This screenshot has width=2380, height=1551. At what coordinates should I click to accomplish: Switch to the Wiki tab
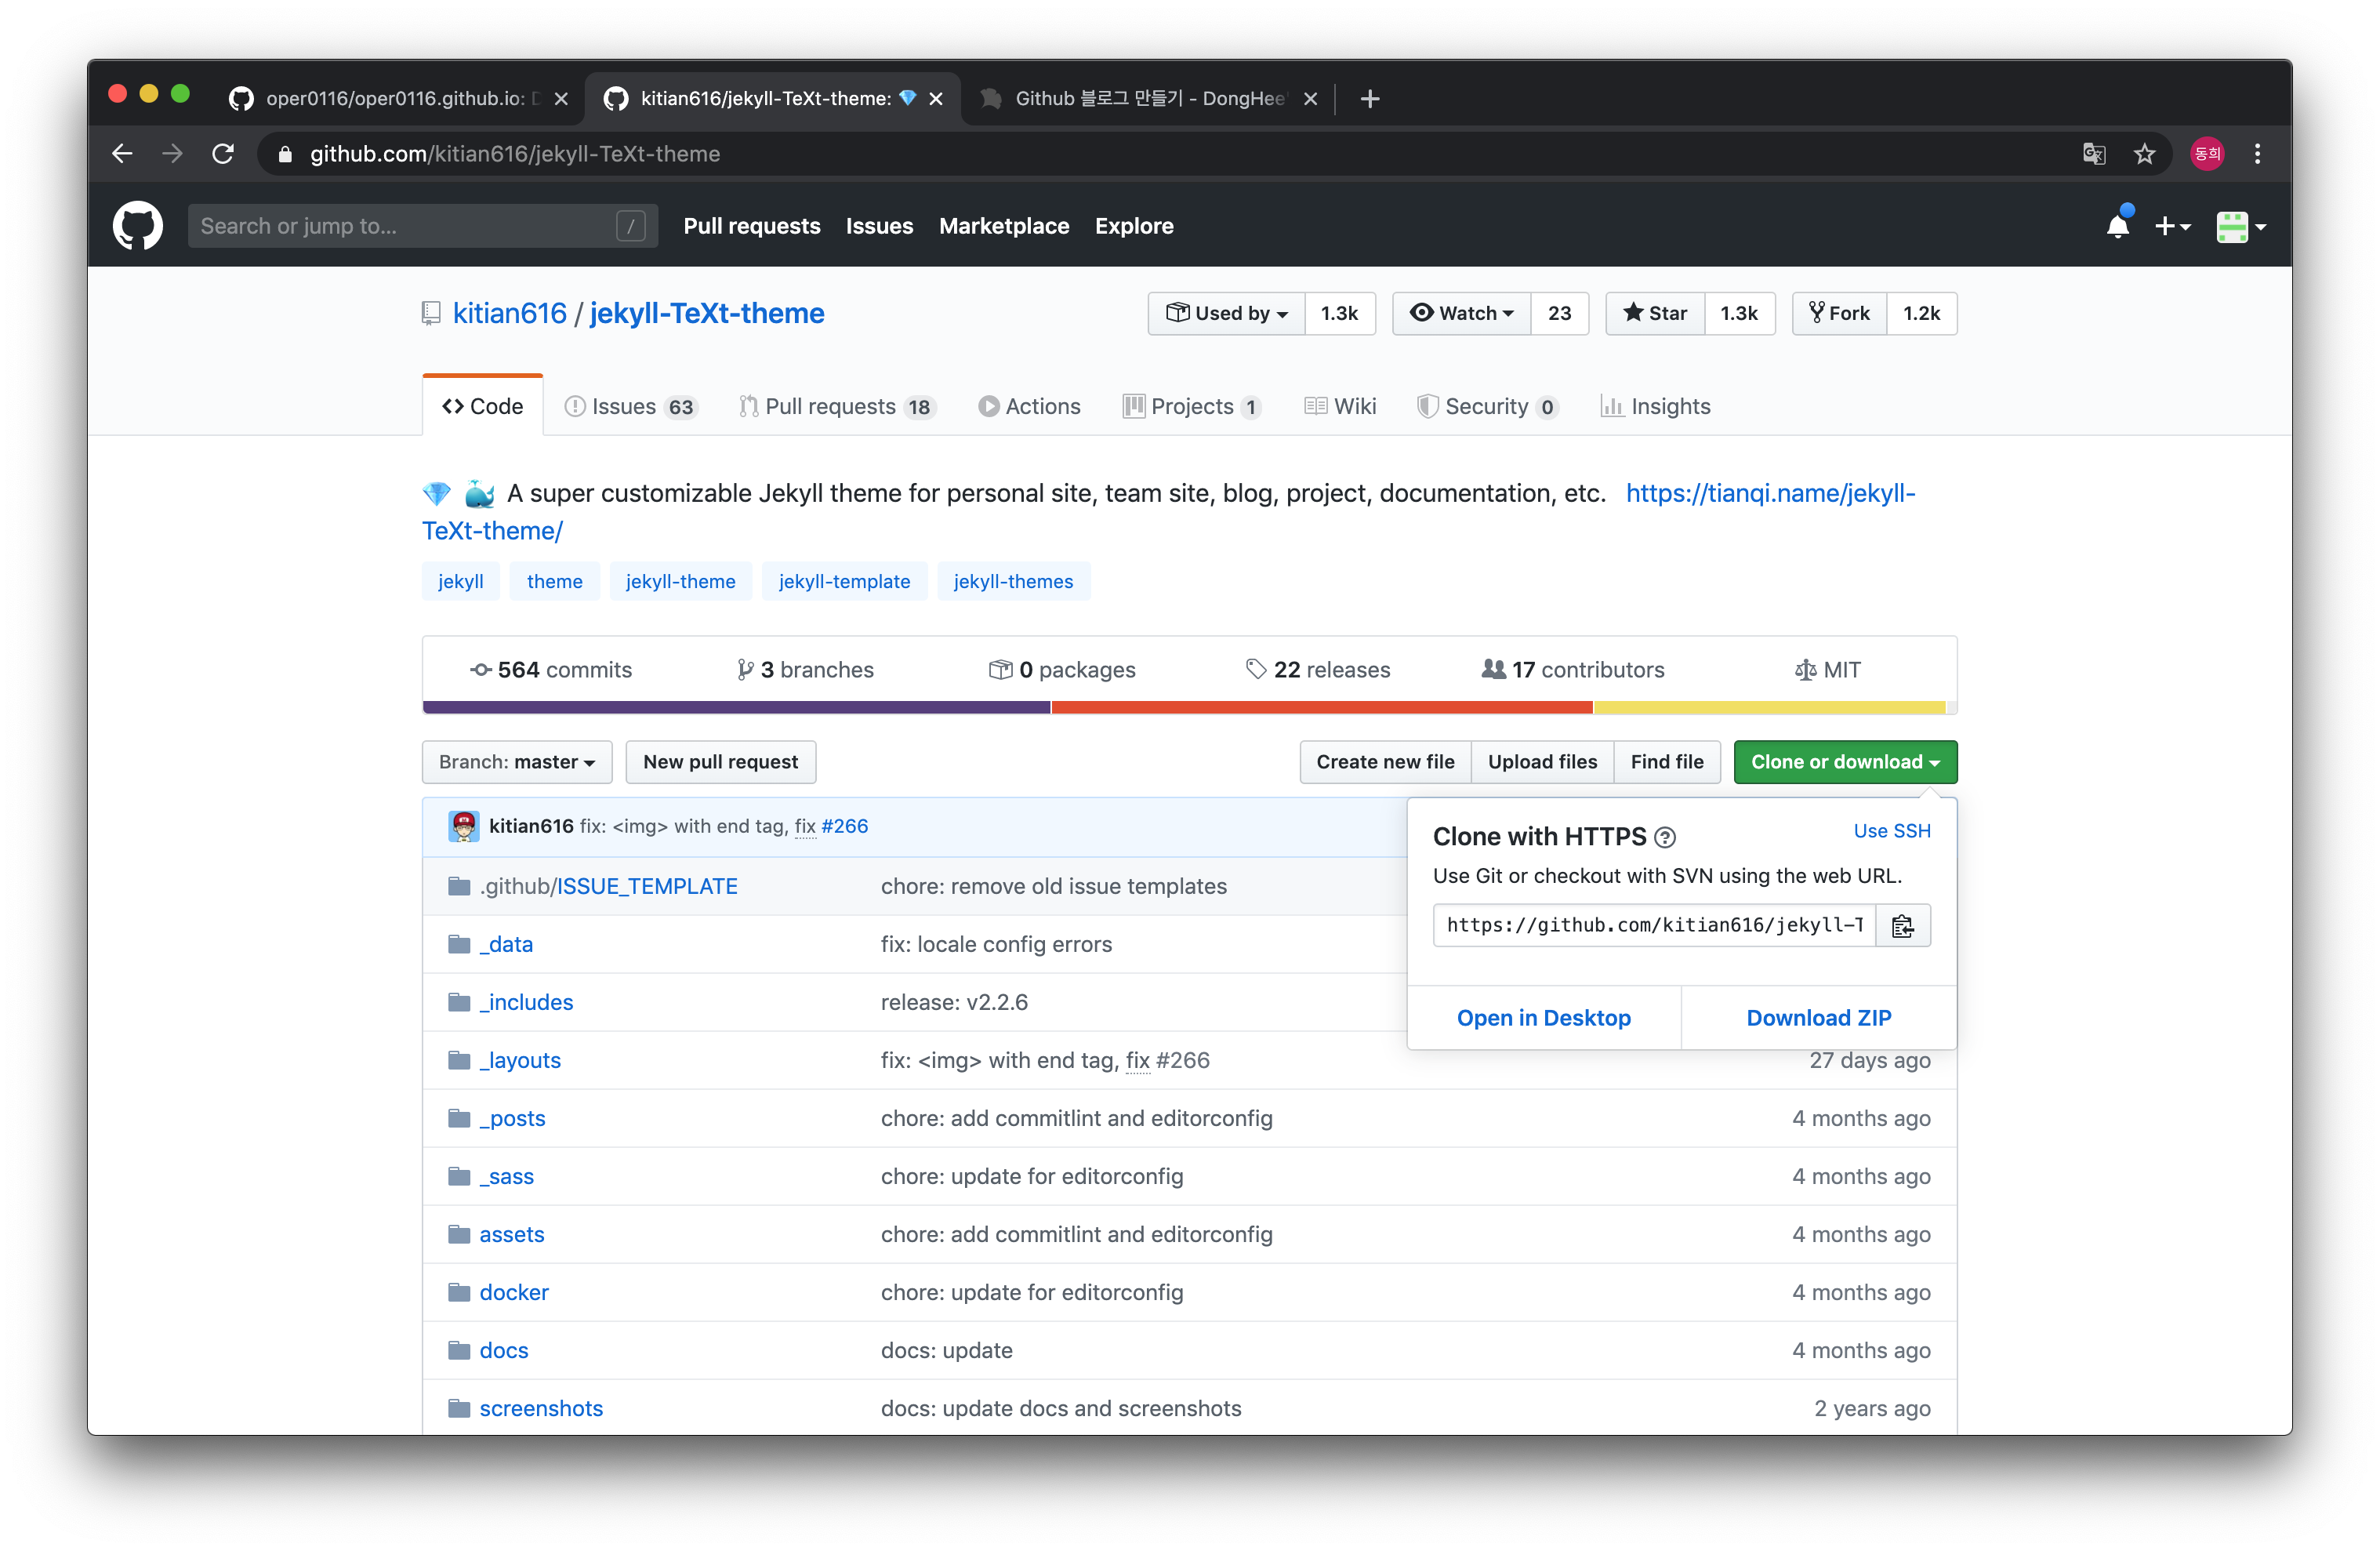[x=1340, y=407]
